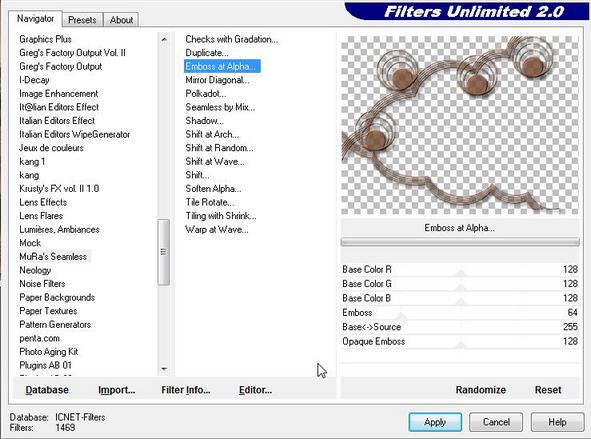Click the Import... button
The image size is (591, 439).
pyautogui.click(x=116, y=390)
